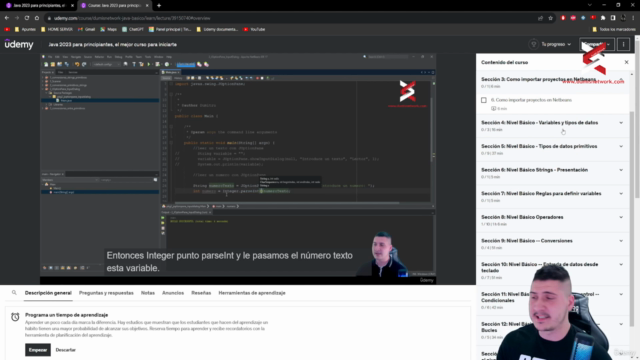
Task: Open the Chrome profile avatar
Action: pos(623,18)
